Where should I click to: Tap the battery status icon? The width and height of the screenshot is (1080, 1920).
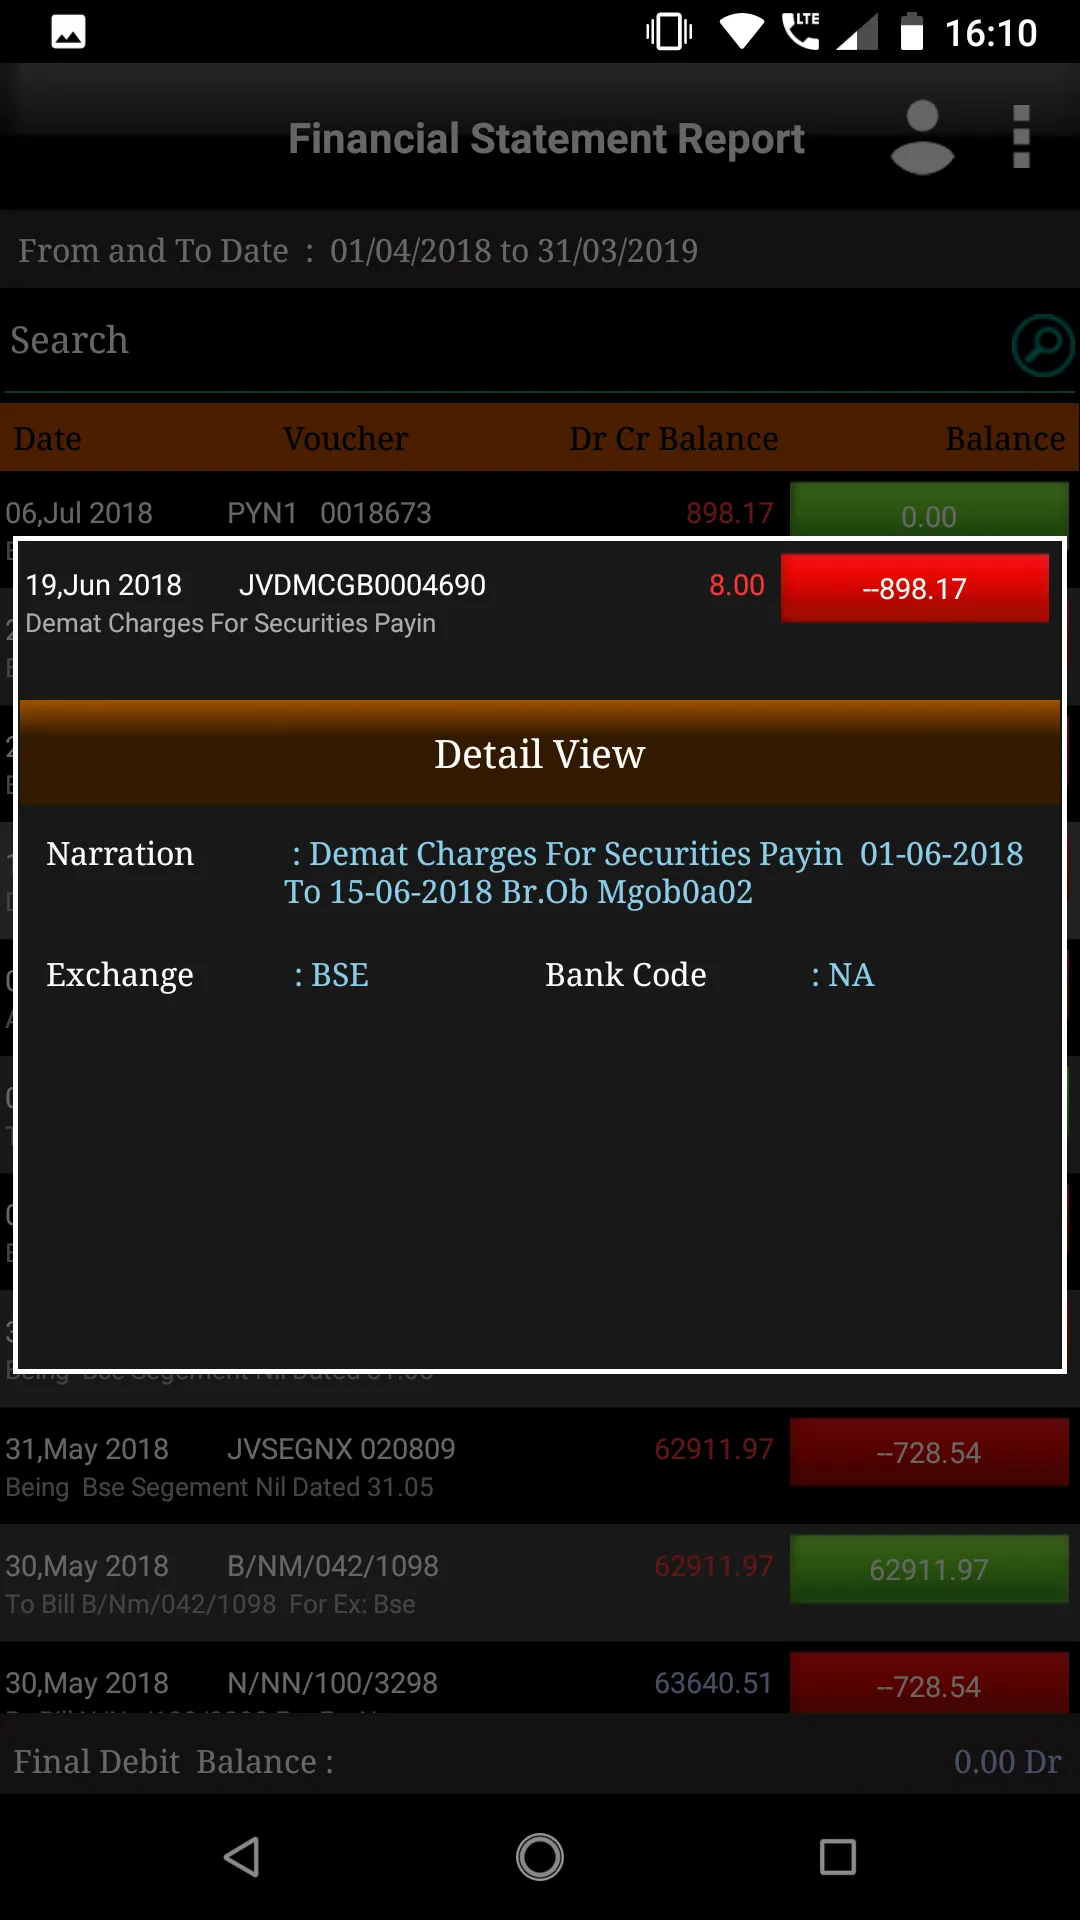click(911, 32)
